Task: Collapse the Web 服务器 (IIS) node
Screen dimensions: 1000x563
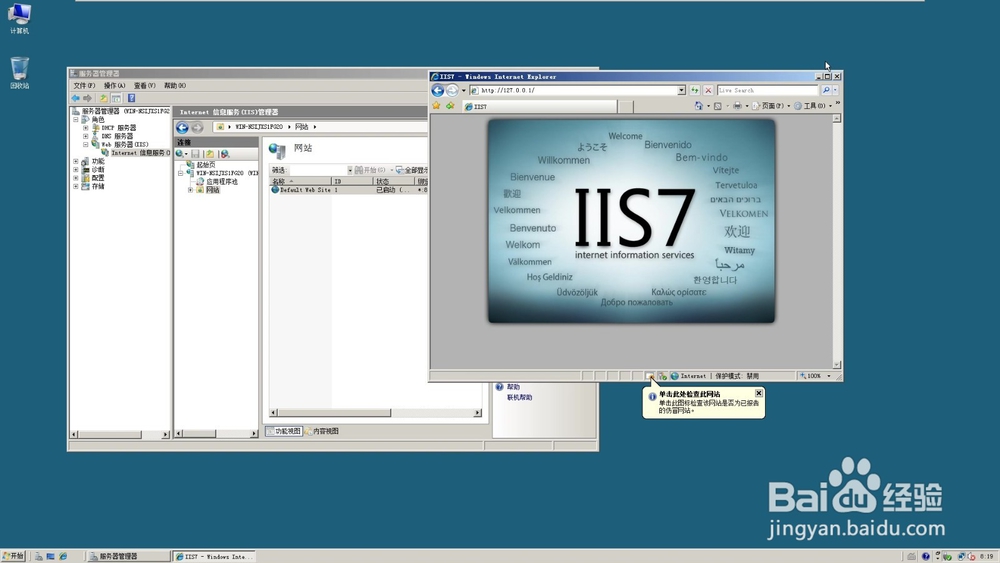Action: click(85, 144)
